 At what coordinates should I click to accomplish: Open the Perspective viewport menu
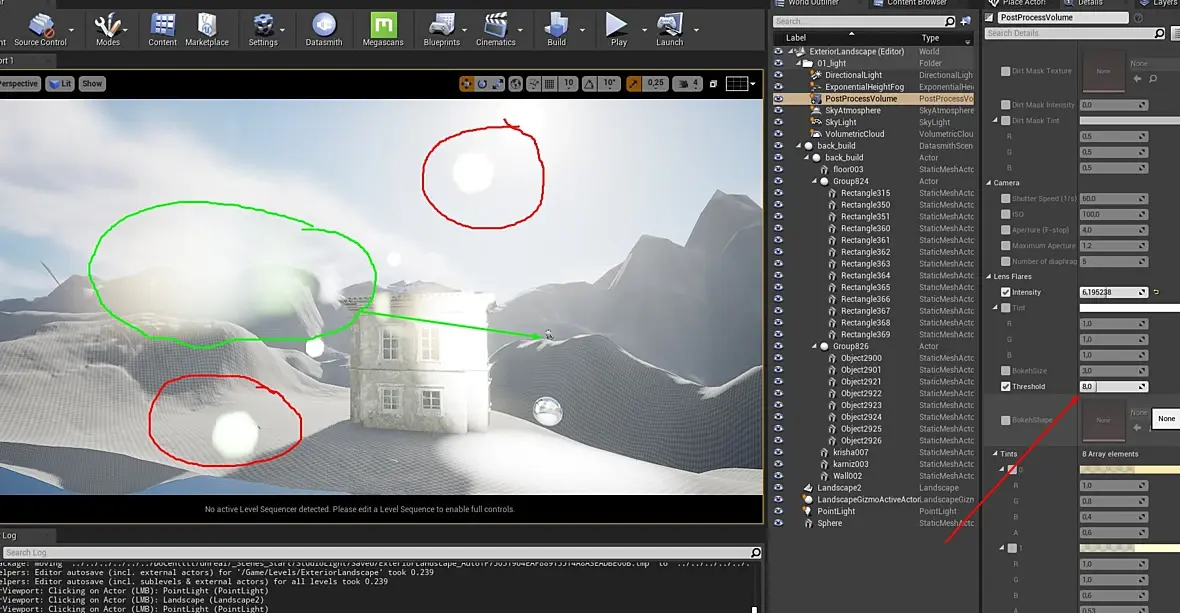click(x=17, y=83)
